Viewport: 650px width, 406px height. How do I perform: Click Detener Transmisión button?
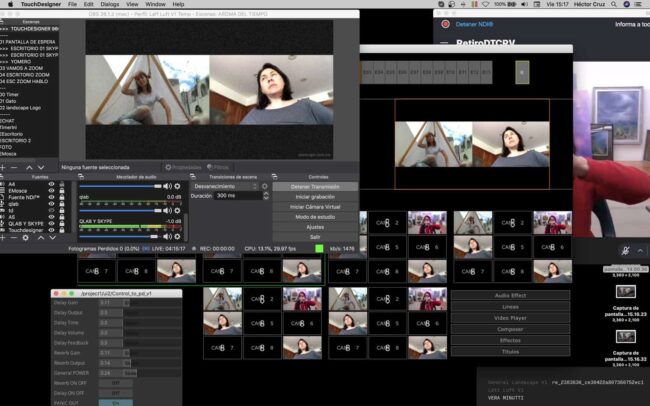315,186
